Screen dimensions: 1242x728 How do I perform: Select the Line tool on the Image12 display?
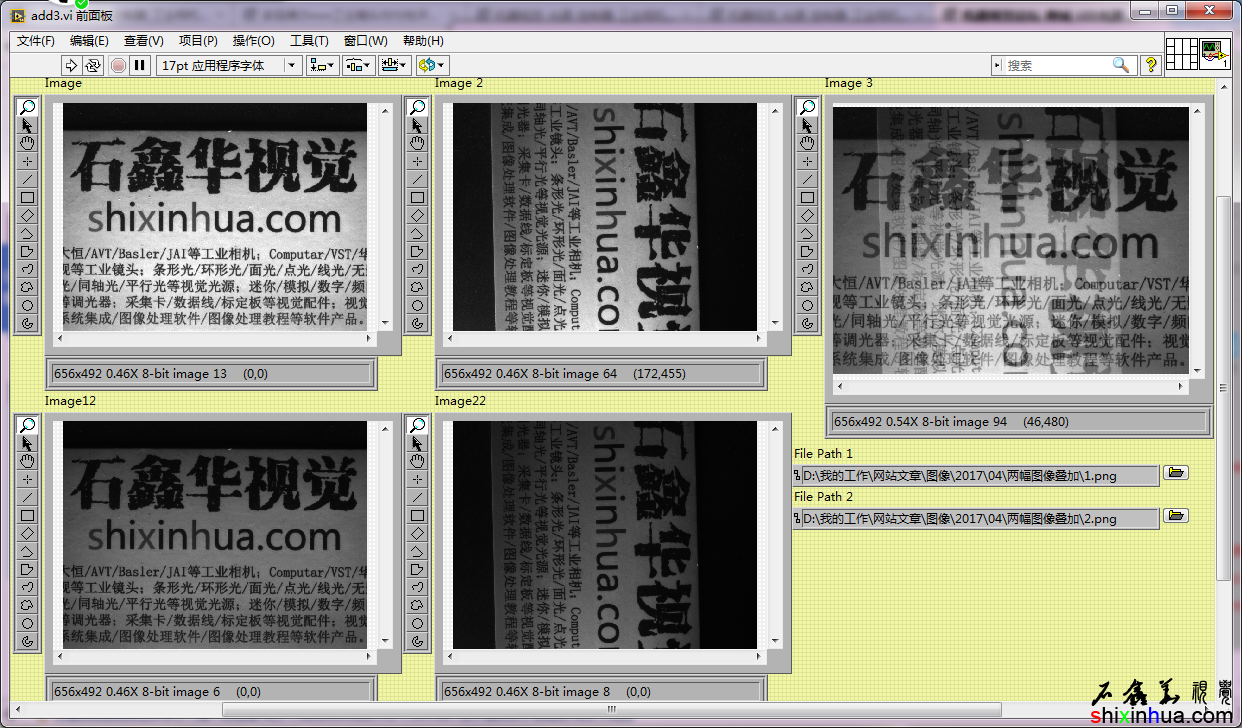[28, 497]
